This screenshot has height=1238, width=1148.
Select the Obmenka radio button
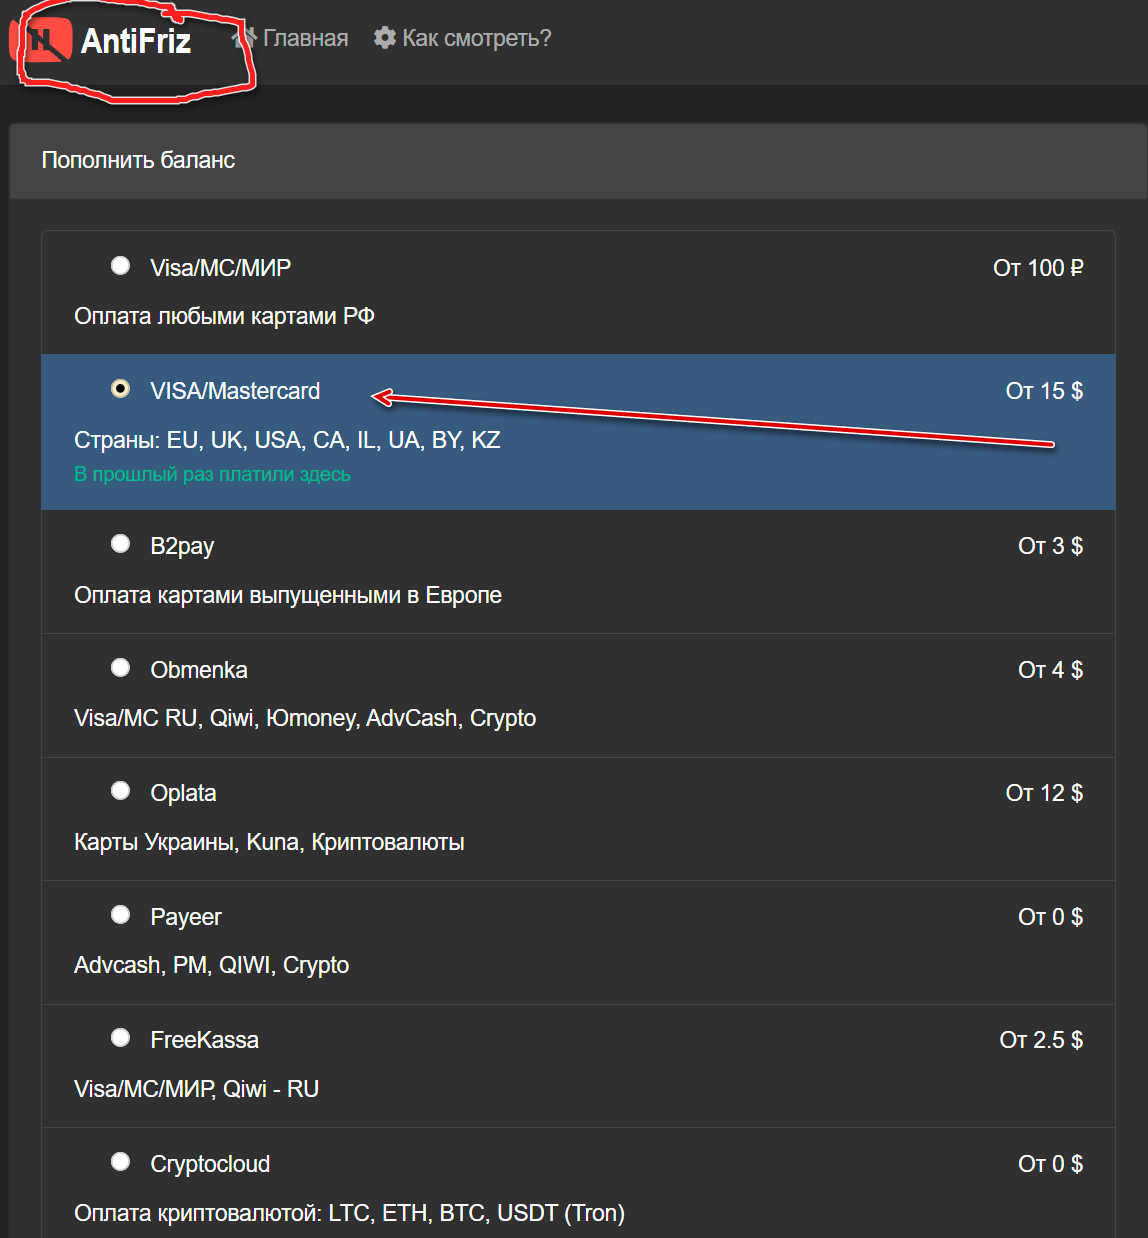click(120, 668)
